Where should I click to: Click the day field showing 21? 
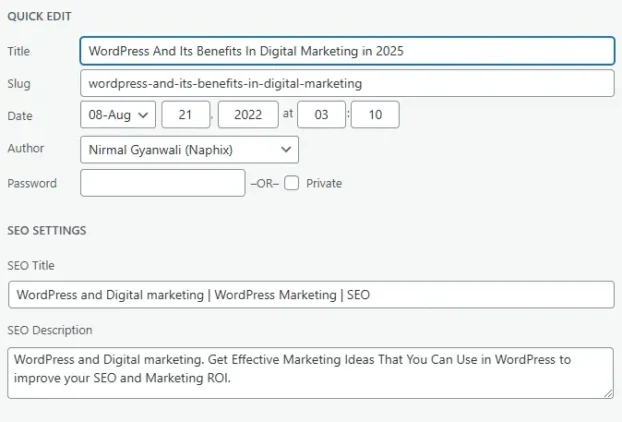(x=186, y=115)
